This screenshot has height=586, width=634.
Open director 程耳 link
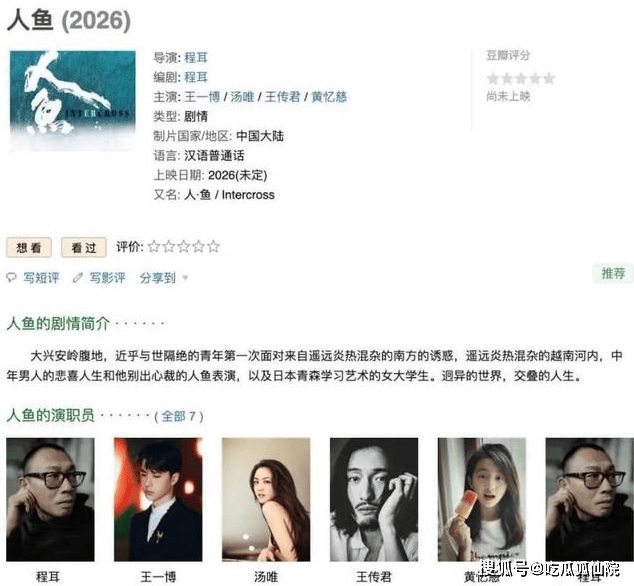(196, 57)
